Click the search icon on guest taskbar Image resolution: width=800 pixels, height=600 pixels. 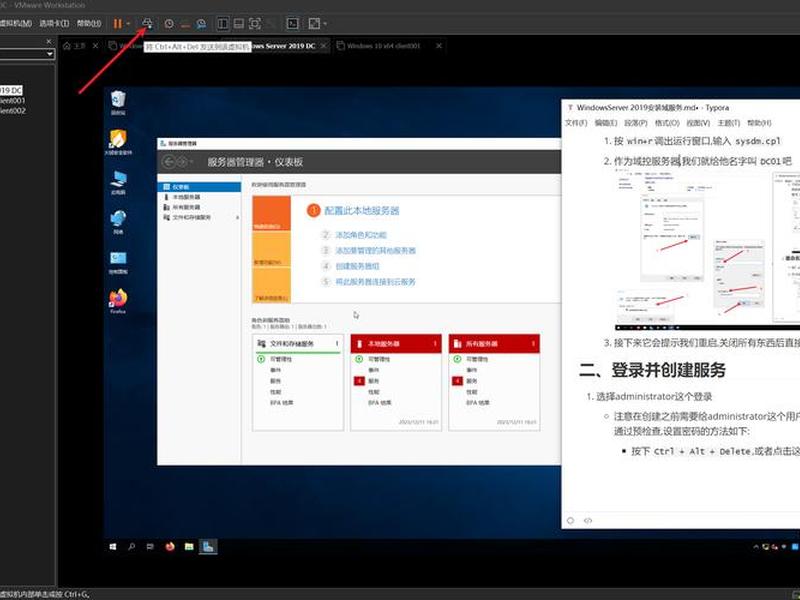click(132, 546)
